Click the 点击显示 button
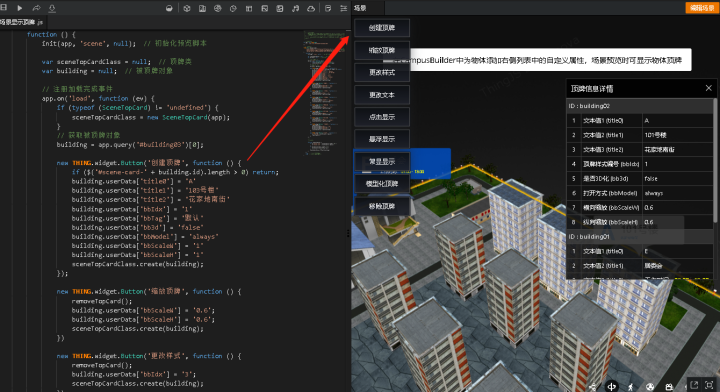720x392 pixels. (x=382, y=117)
